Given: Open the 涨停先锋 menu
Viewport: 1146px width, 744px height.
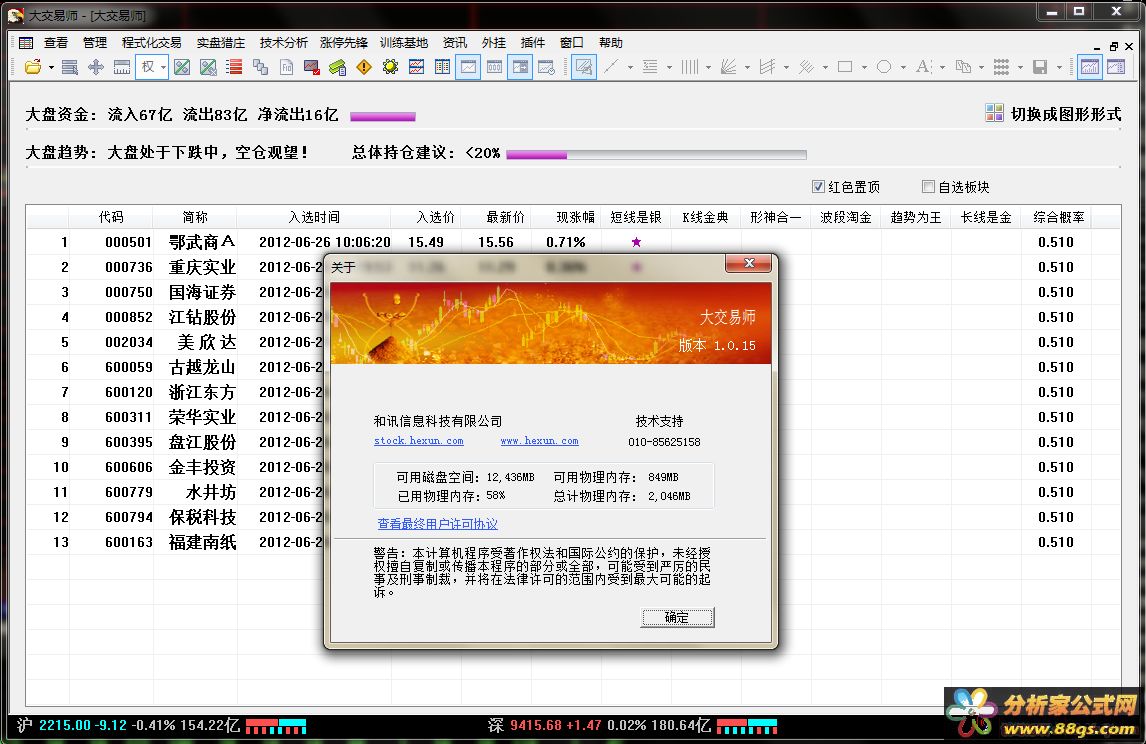Looking at the screenshot, I should point(344,42).
